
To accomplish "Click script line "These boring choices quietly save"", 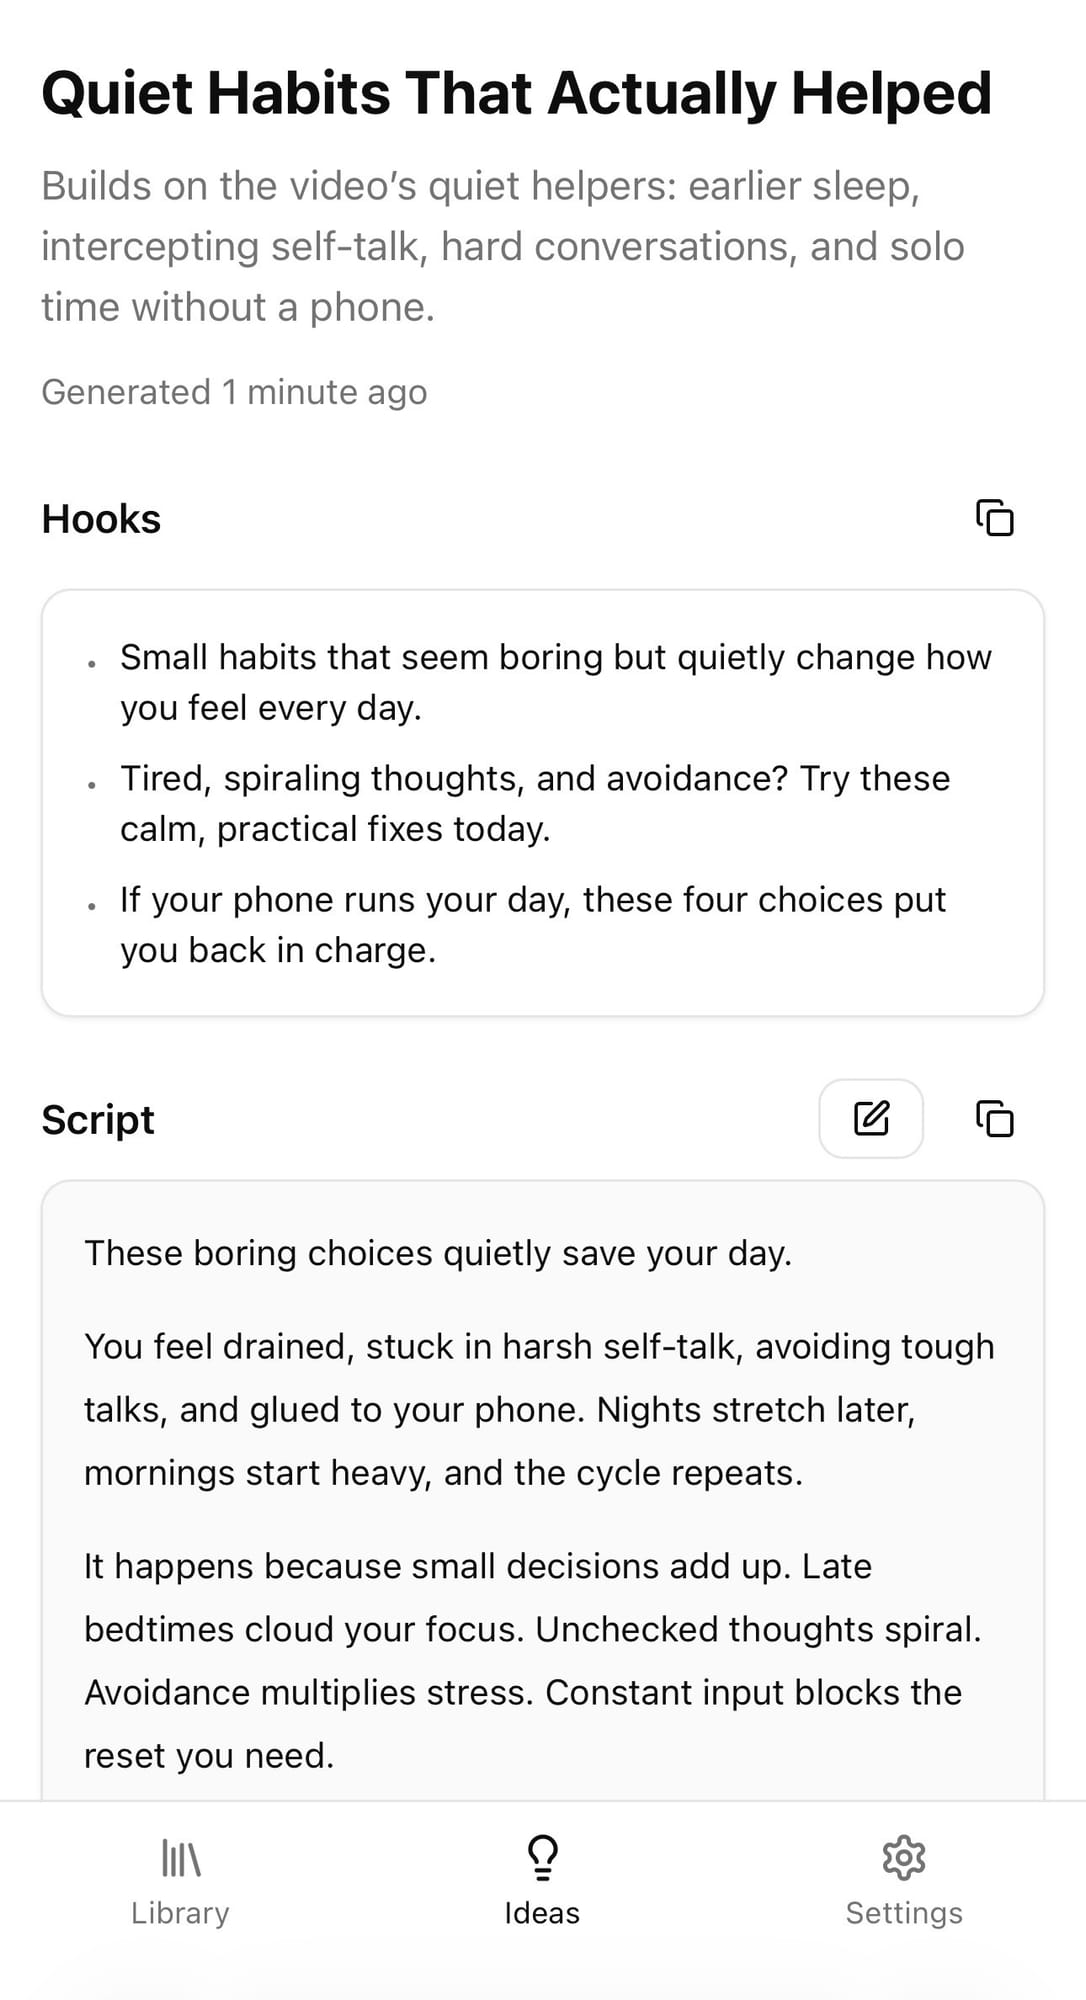I will coord(438,1253).
